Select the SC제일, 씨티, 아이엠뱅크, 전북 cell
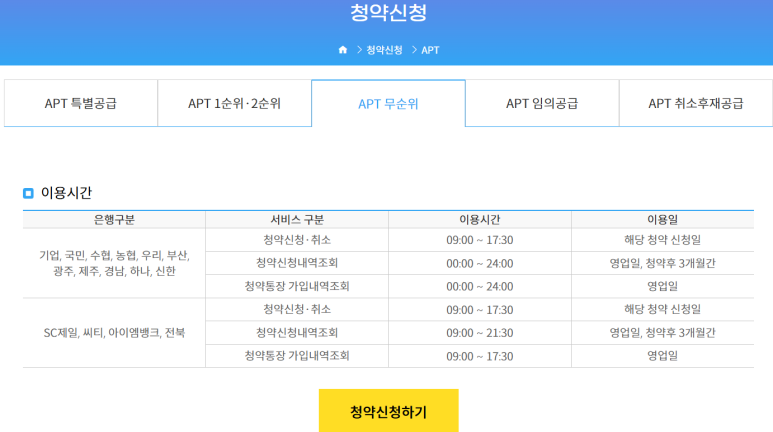 click(x=114, y=333)
